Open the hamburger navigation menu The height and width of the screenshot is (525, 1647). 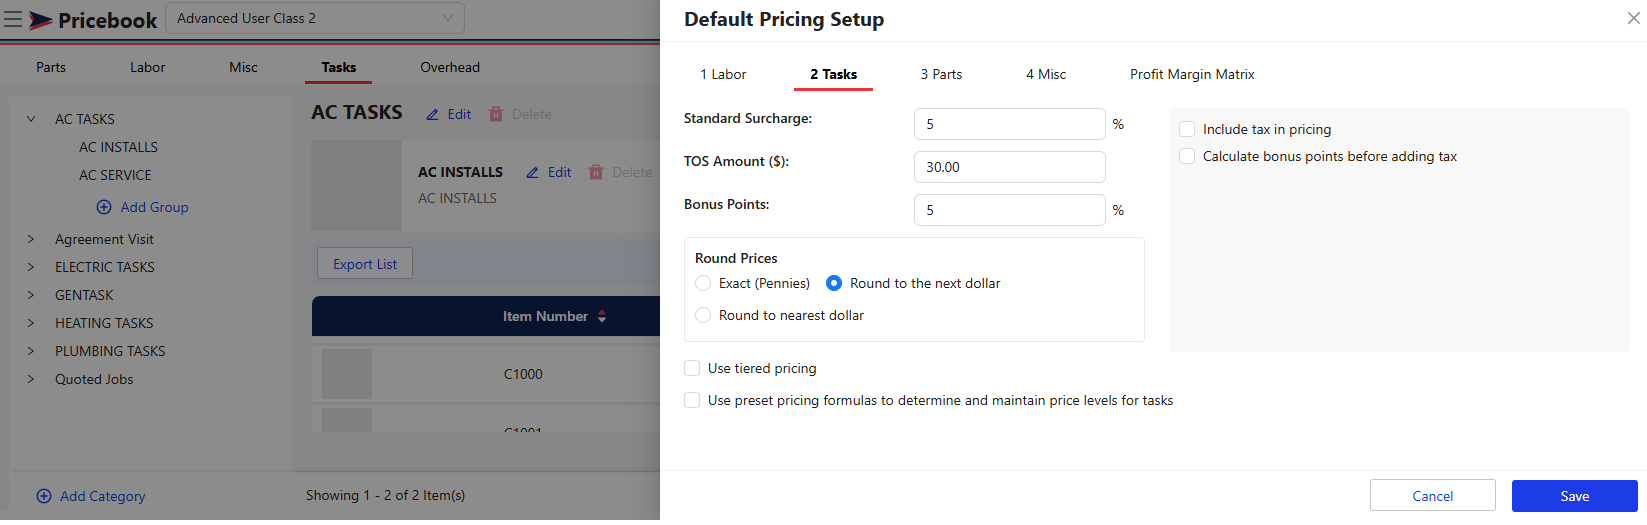(13, 19)
